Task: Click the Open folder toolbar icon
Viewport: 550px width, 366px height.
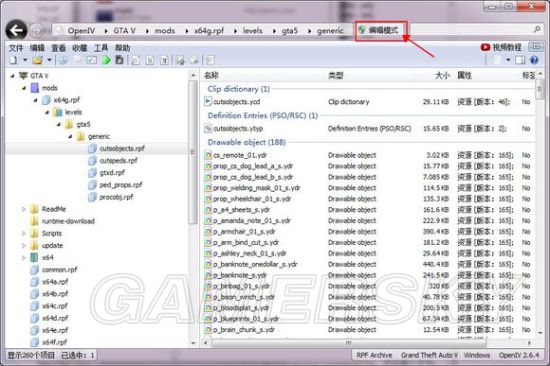Action: pyautogui.click(x=38, y=60)
